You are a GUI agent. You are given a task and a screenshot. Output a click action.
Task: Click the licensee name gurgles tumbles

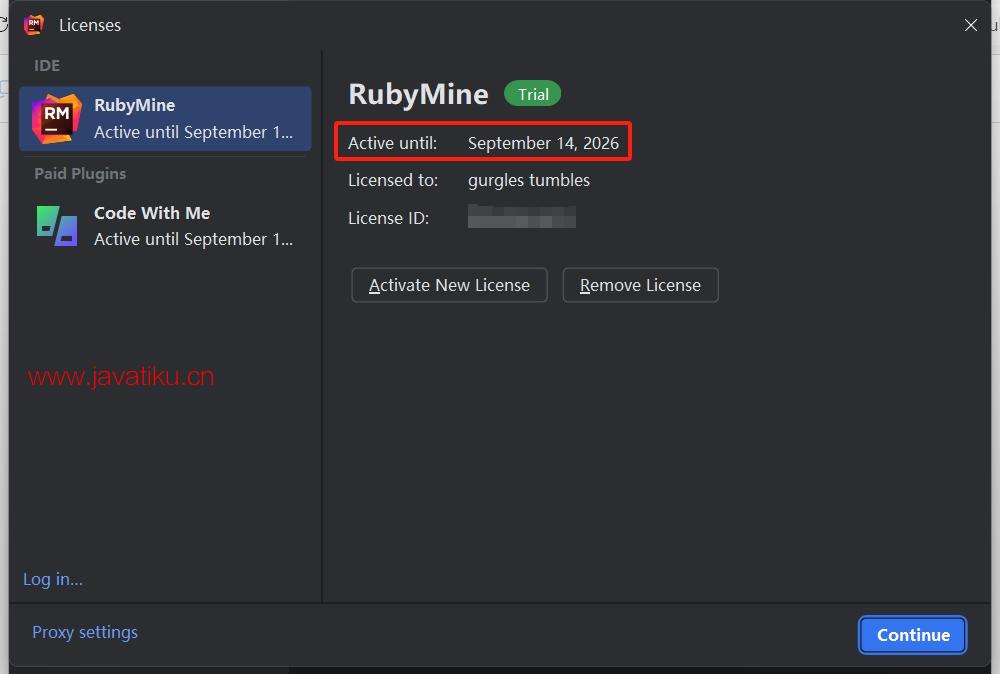[529, 180]
